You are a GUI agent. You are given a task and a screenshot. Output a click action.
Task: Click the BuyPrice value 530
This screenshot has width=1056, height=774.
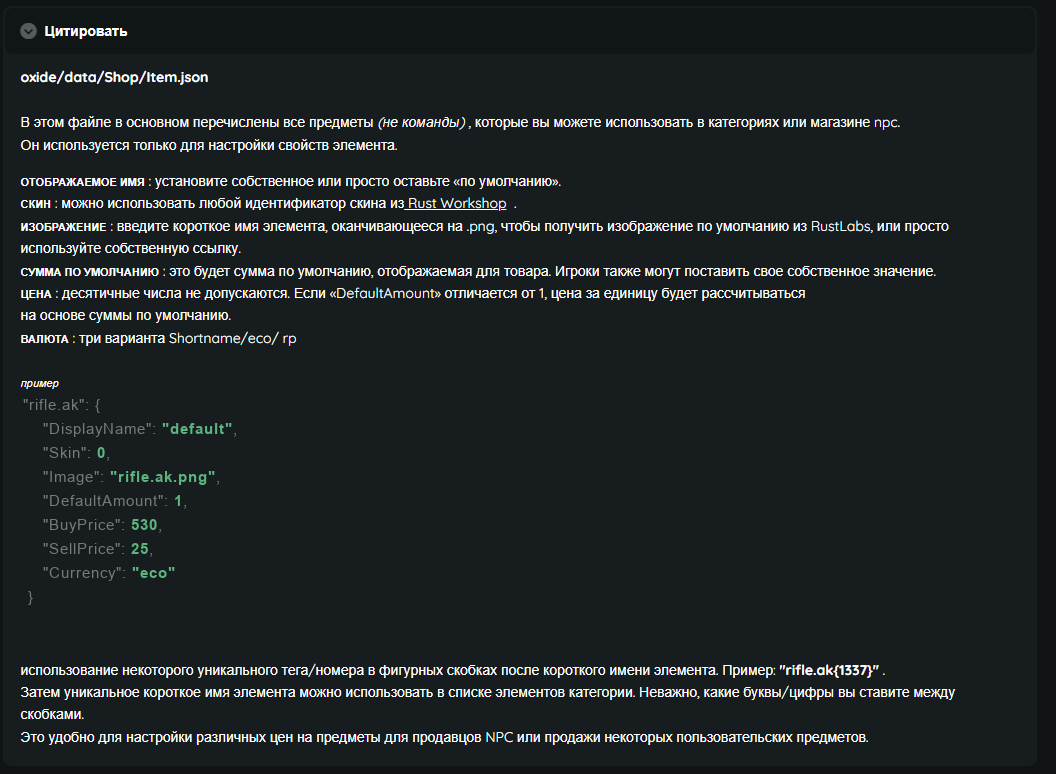(x=145, y=524)
